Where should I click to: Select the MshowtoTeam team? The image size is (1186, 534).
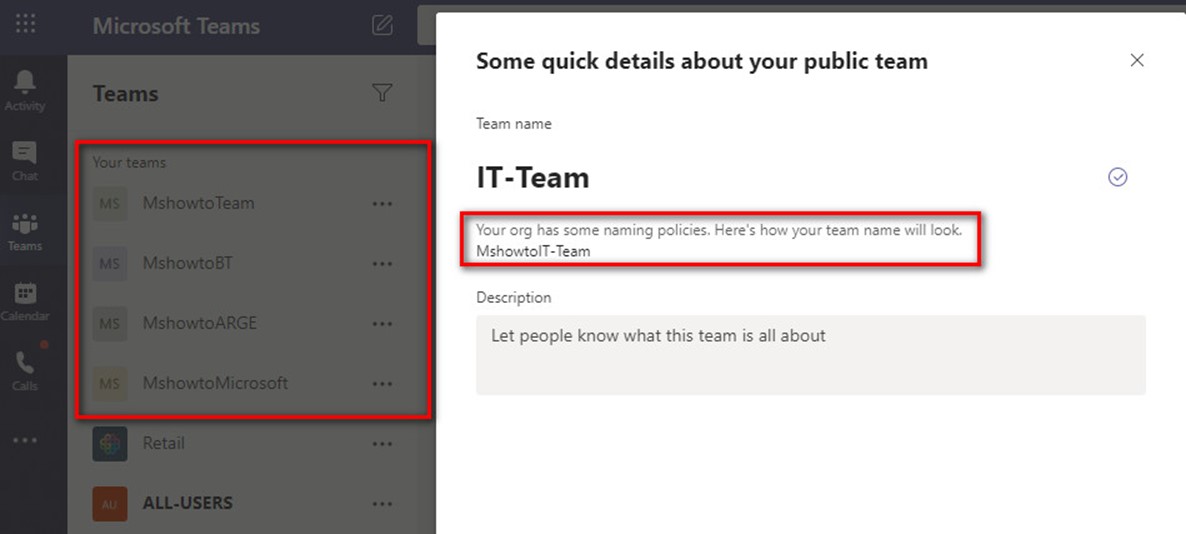click(199, 203)
